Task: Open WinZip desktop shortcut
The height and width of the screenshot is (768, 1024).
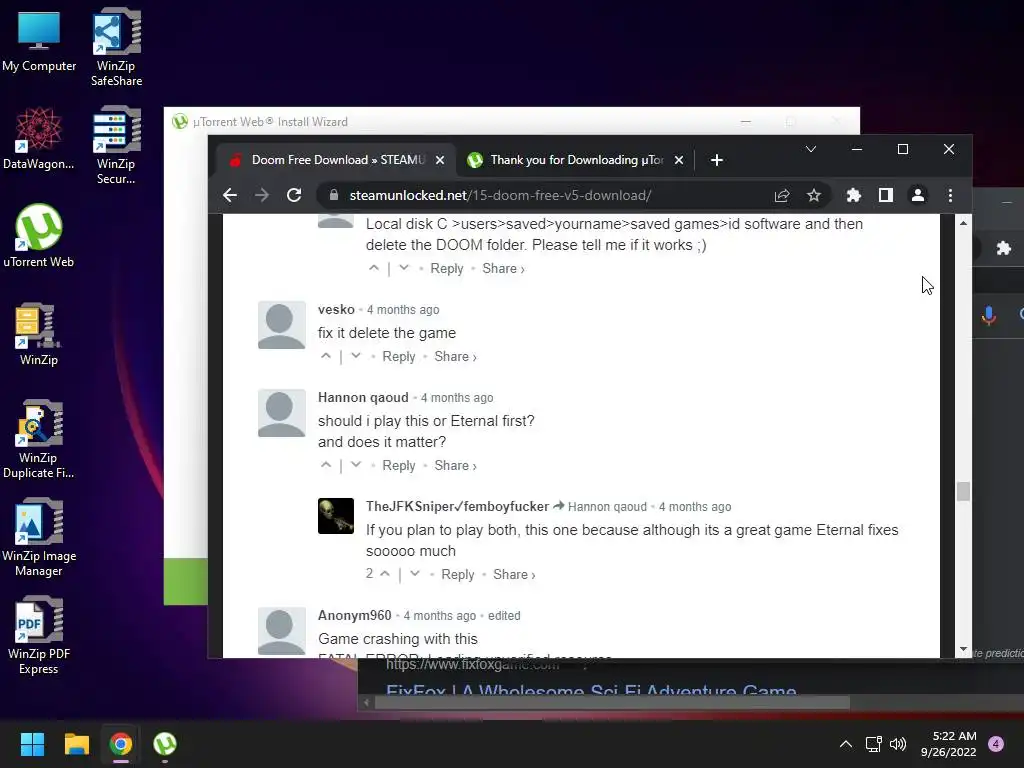Action: (39, 334)
